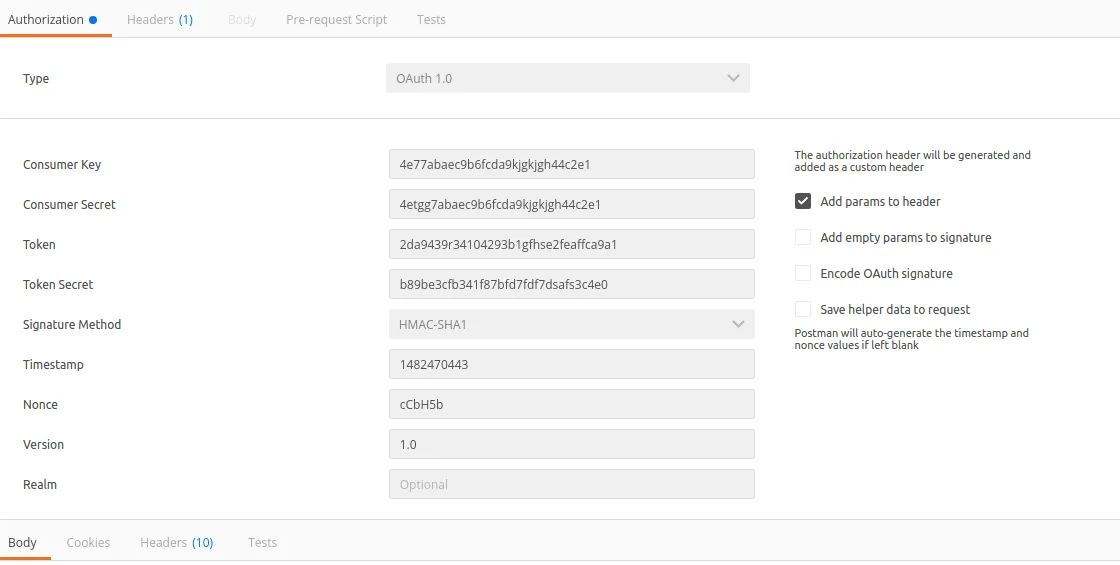Open the Pre-request Script tab

tap(336, 19)
